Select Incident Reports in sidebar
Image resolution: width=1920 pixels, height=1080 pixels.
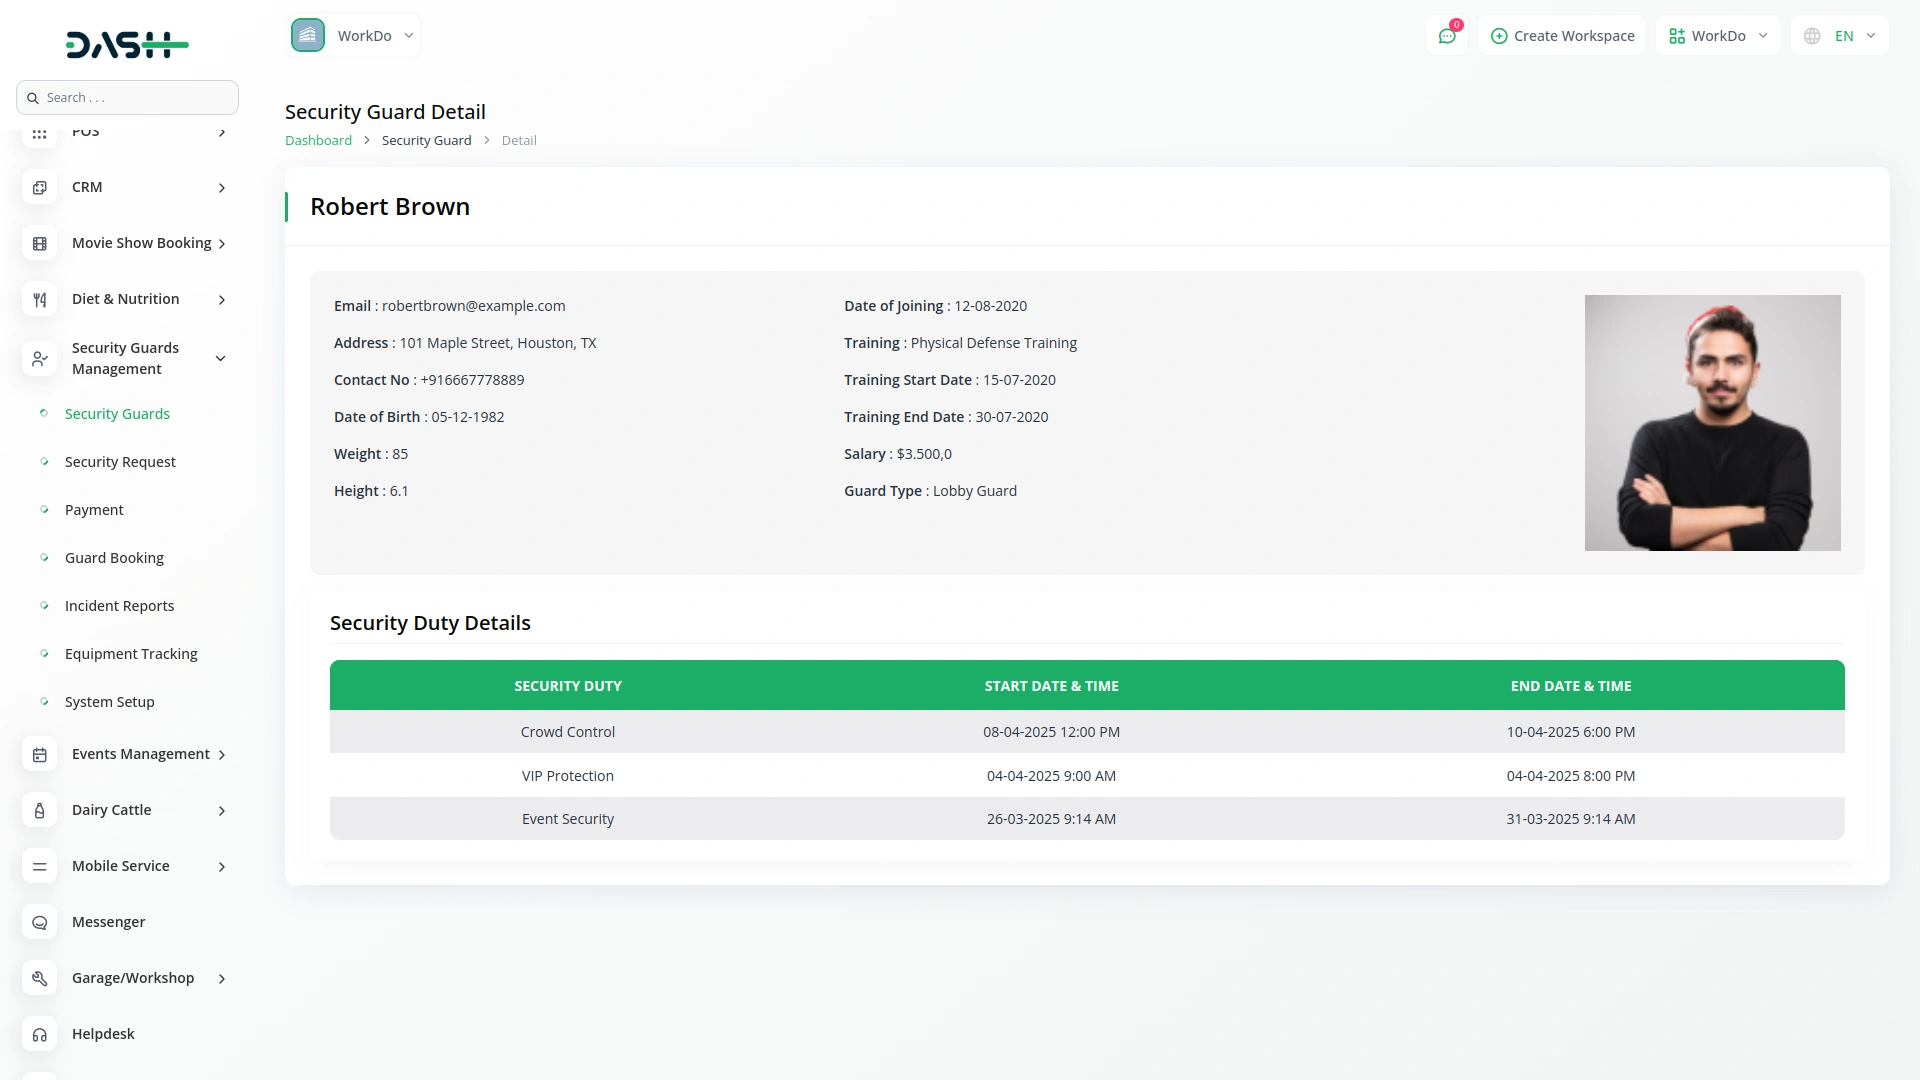point(119,606)
